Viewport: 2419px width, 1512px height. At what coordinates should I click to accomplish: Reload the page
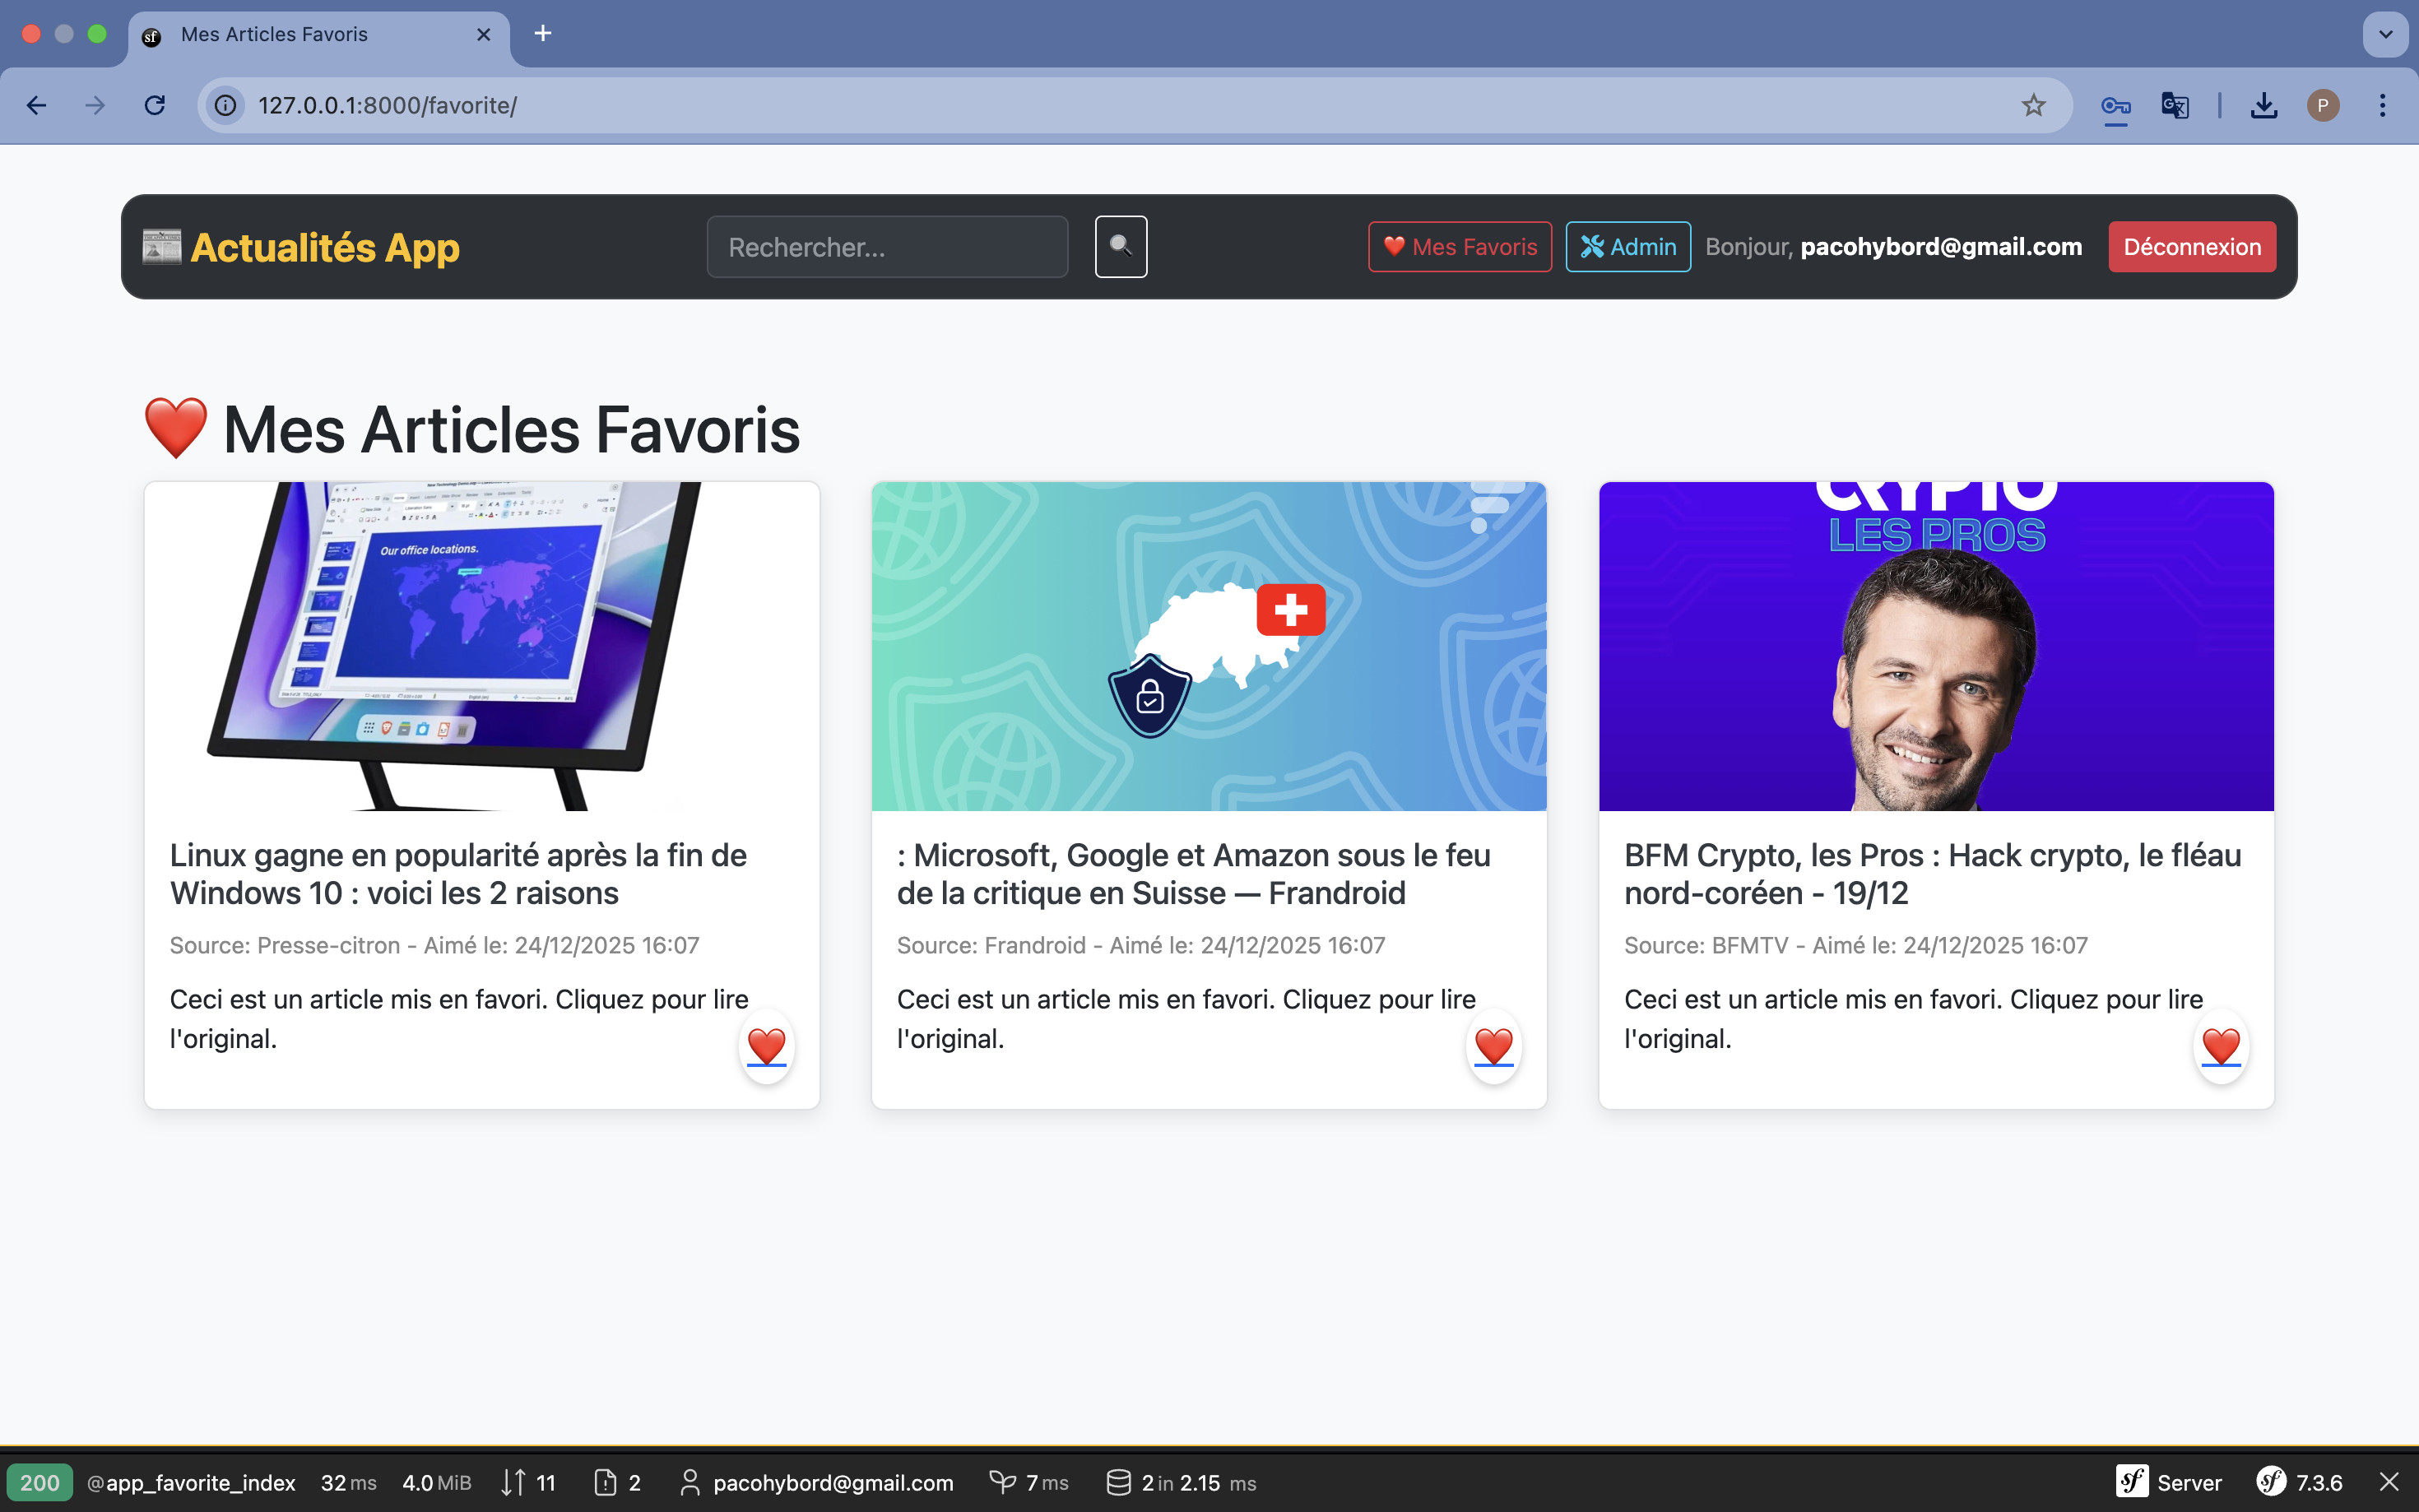click(x=154, y=105)
